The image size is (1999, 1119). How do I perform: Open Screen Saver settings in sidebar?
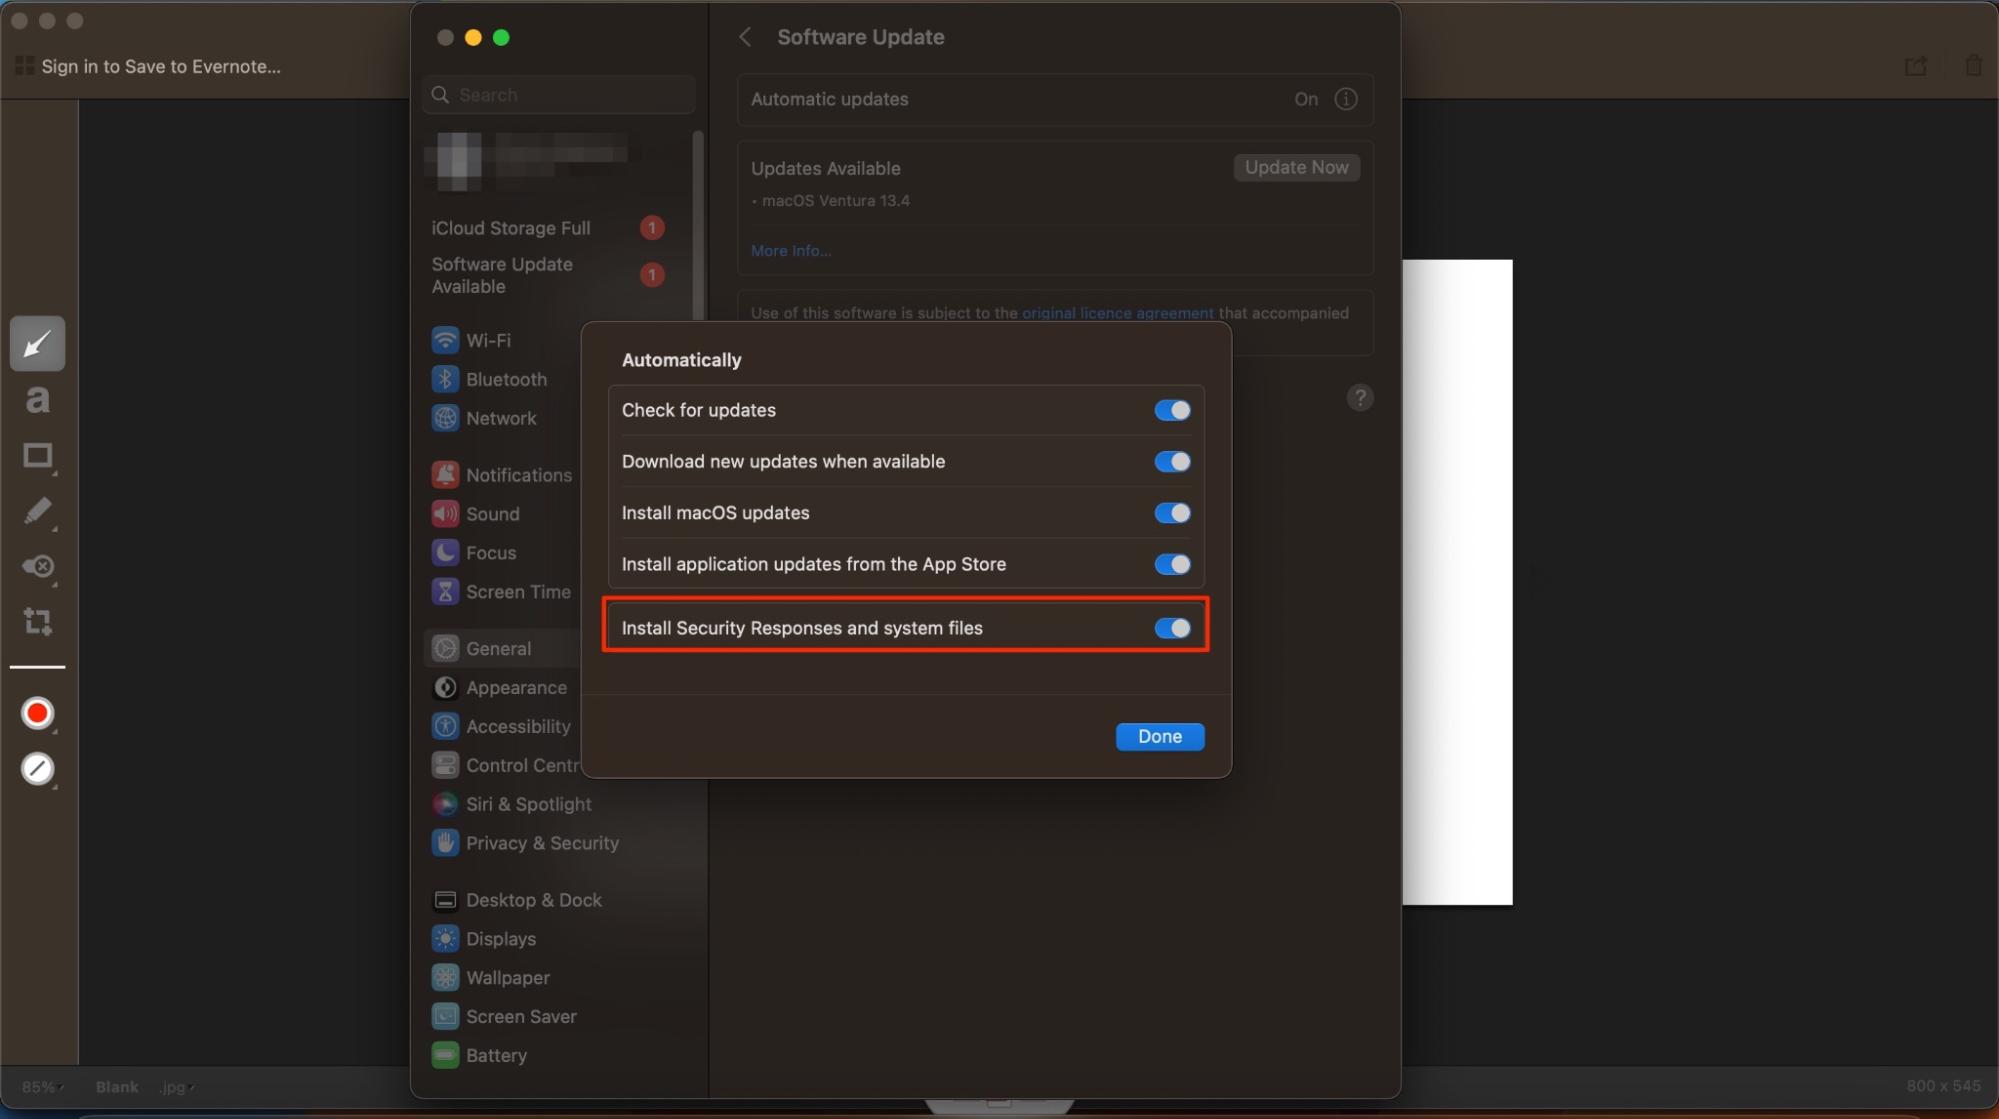coord(504,1017)
